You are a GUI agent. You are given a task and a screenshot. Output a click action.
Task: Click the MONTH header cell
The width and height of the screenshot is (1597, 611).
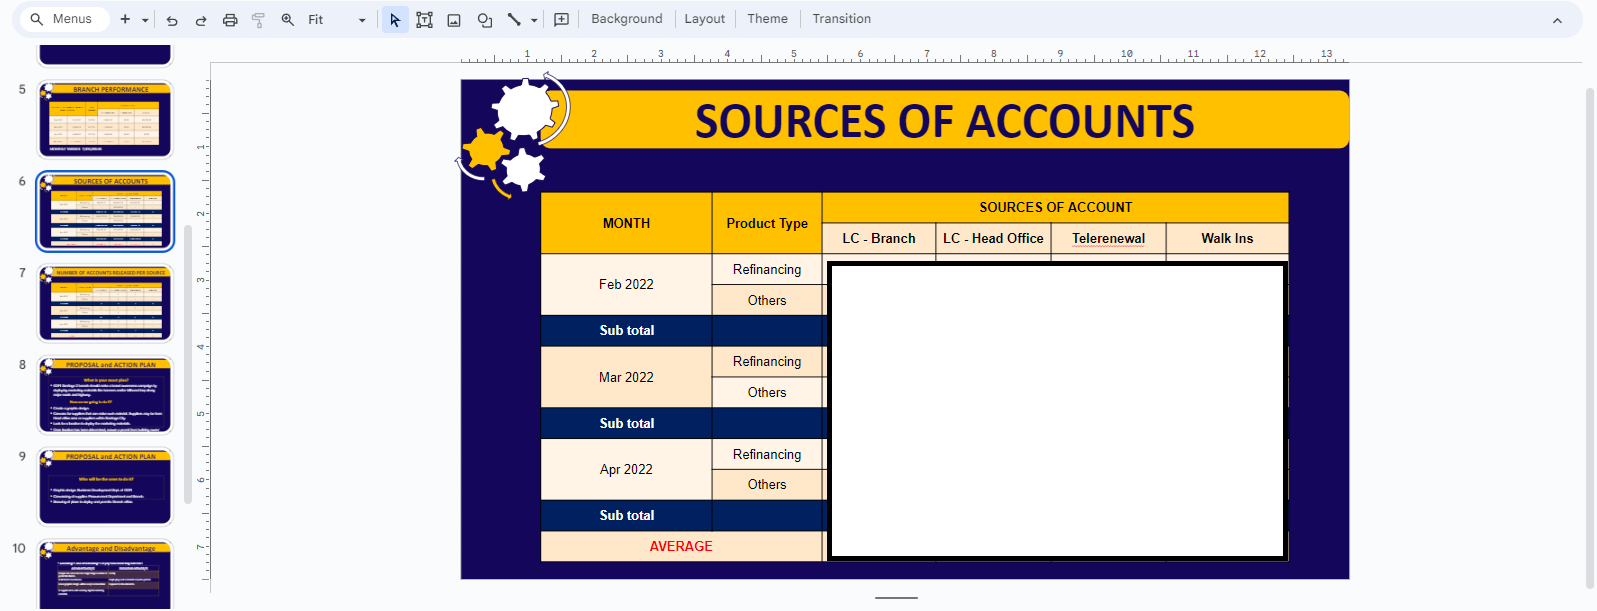pyautogui.click(x=626, y=223)
